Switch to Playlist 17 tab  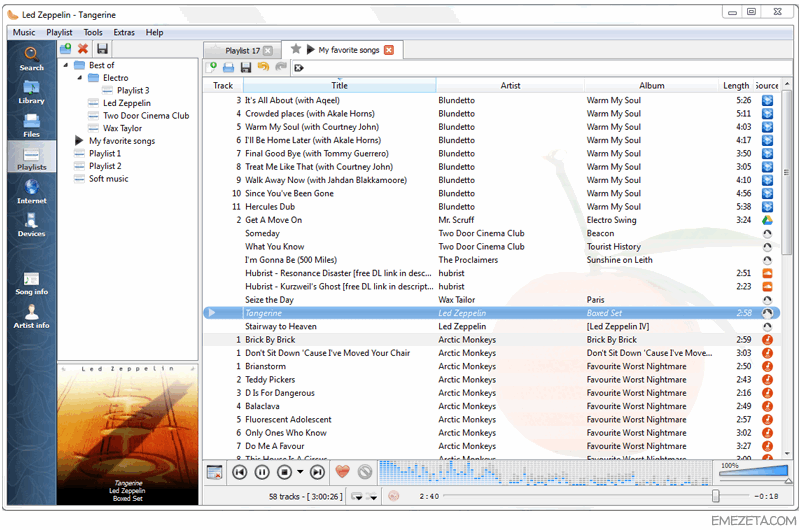(x=242, y=51)
